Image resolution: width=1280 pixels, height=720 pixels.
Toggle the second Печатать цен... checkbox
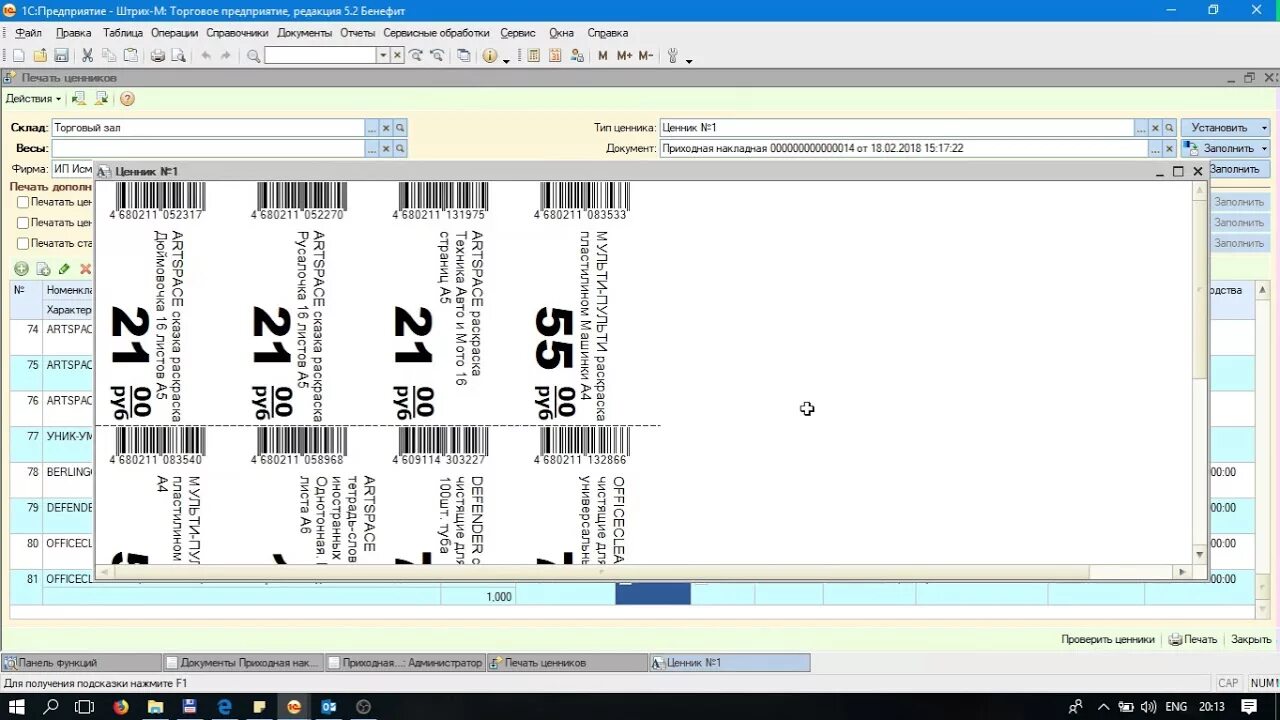tap(23, 223)
